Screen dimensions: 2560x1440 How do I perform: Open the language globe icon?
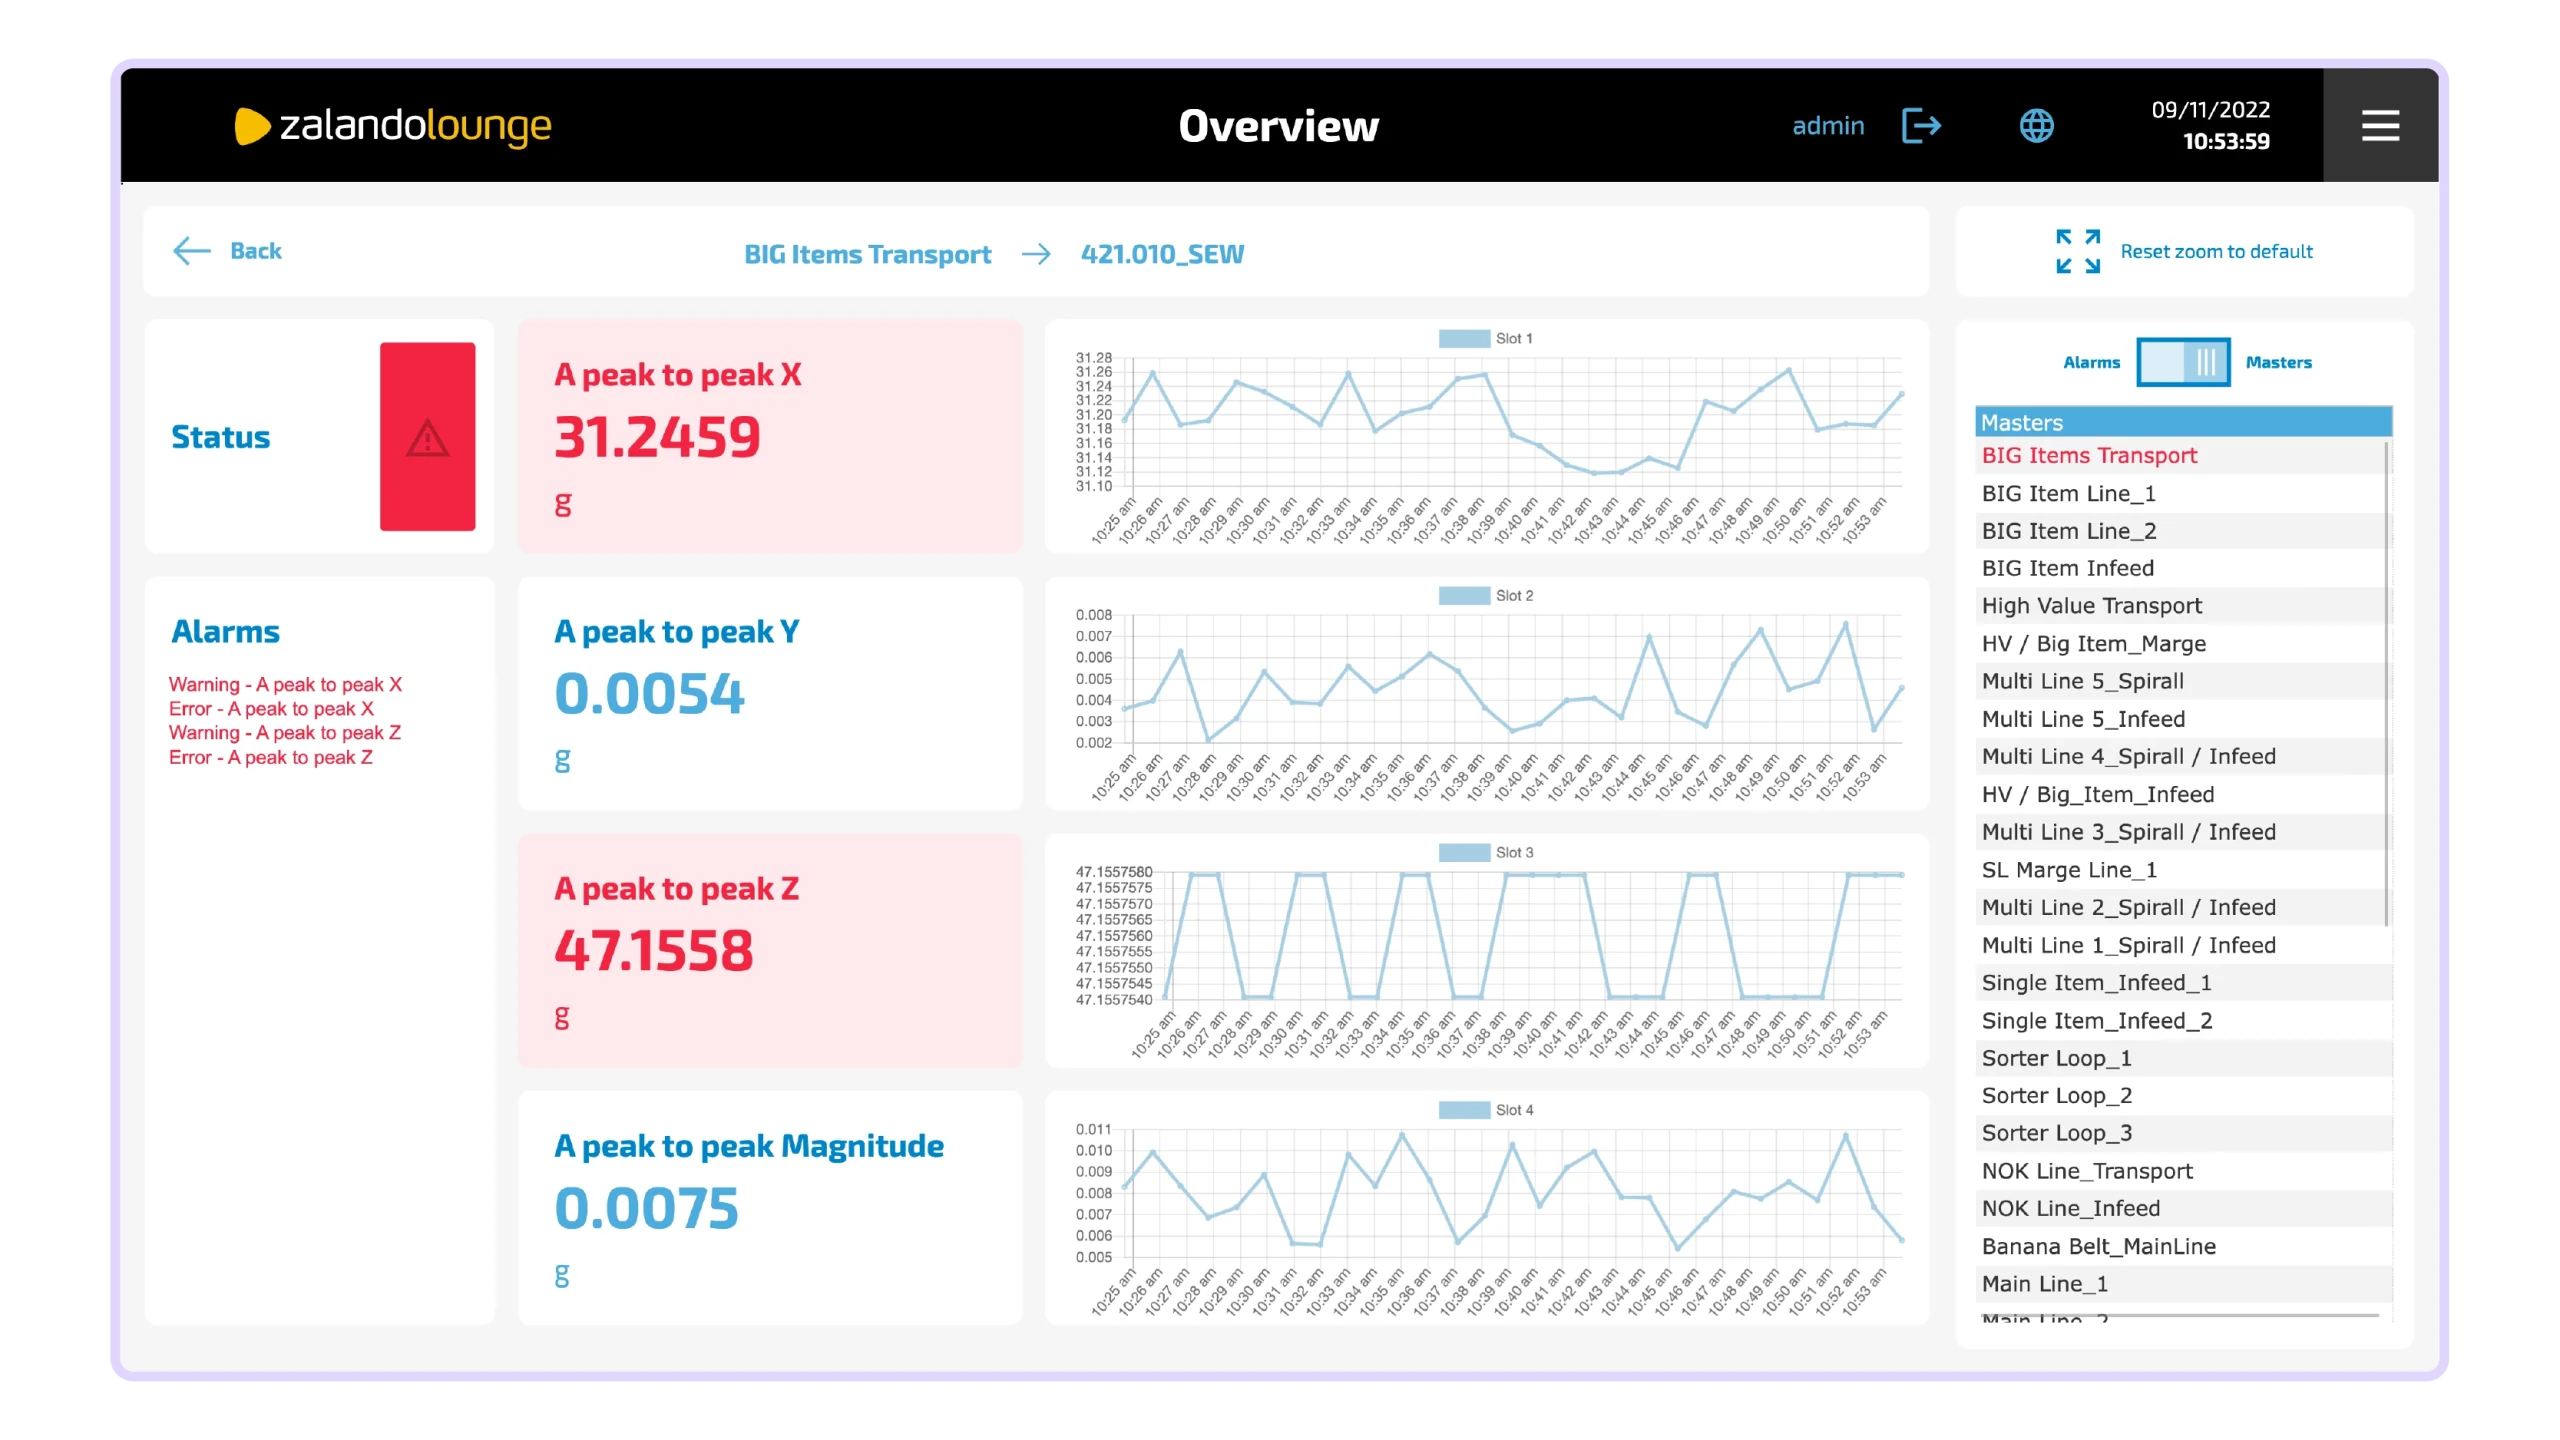coord(2036,126)
